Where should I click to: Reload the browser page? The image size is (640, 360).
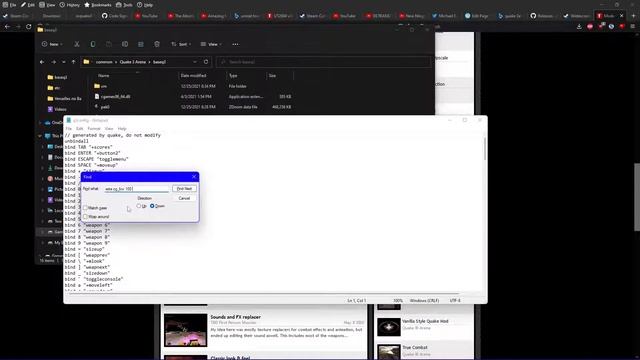(x=29, y=27)
